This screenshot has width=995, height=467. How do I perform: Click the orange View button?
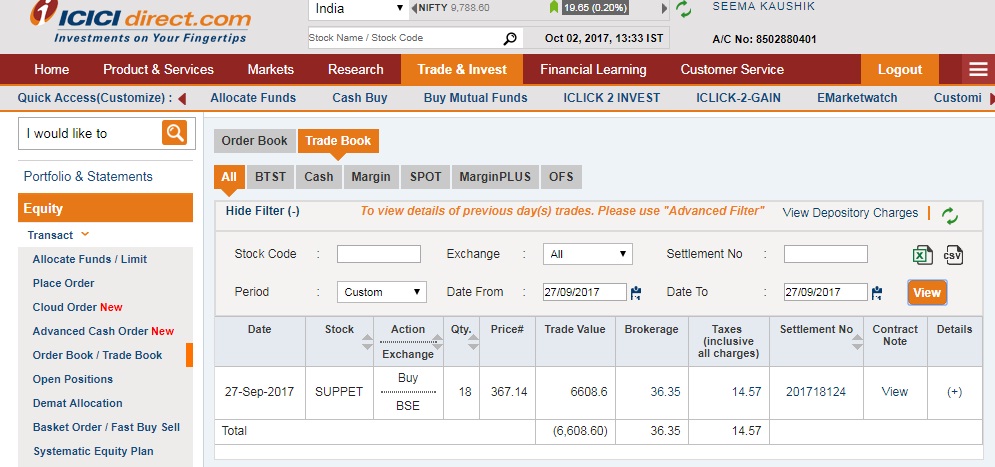pyautogui.click(x=927, y=293)
